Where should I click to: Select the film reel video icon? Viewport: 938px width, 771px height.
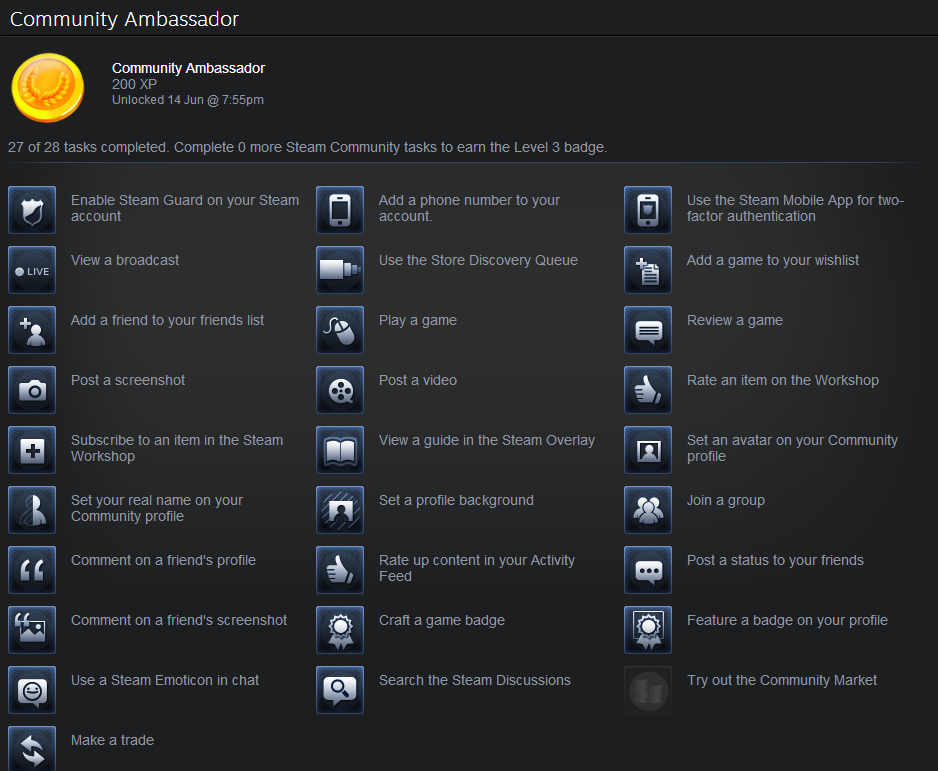(x=340, y=390)
